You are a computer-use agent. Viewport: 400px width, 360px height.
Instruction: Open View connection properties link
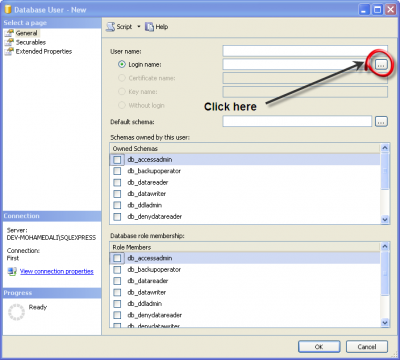(57, 271)
